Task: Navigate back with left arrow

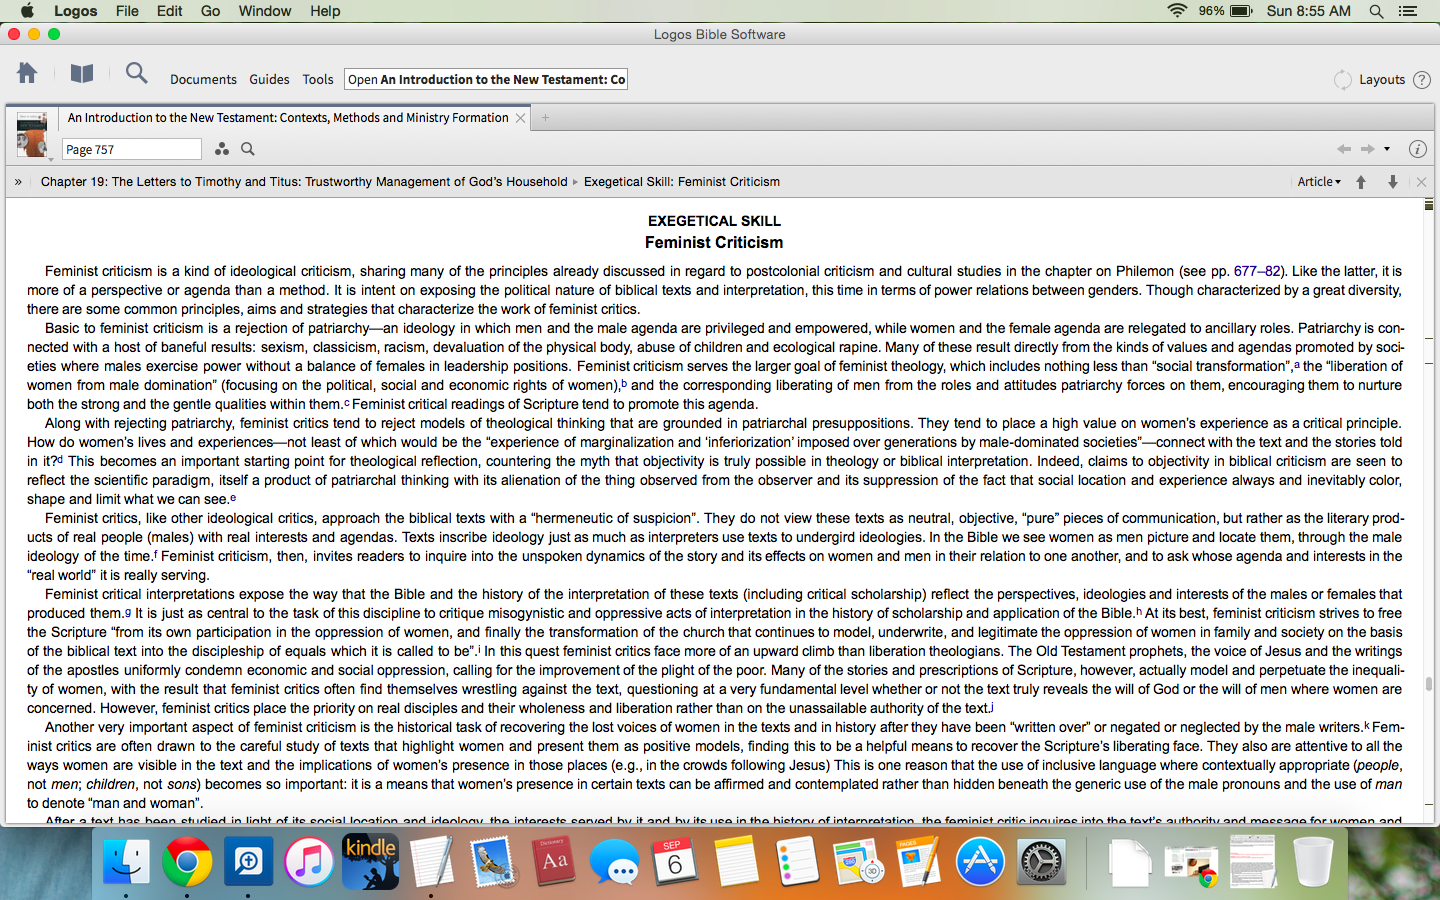Action: (x=1343, y=149)
